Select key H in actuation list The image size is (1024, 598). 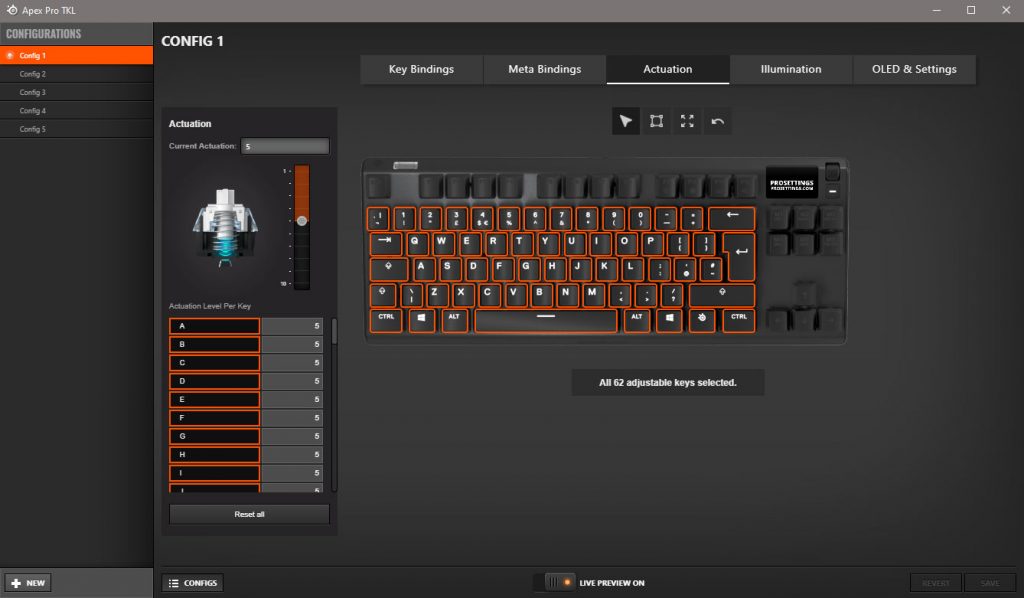(x=214, y=454)
